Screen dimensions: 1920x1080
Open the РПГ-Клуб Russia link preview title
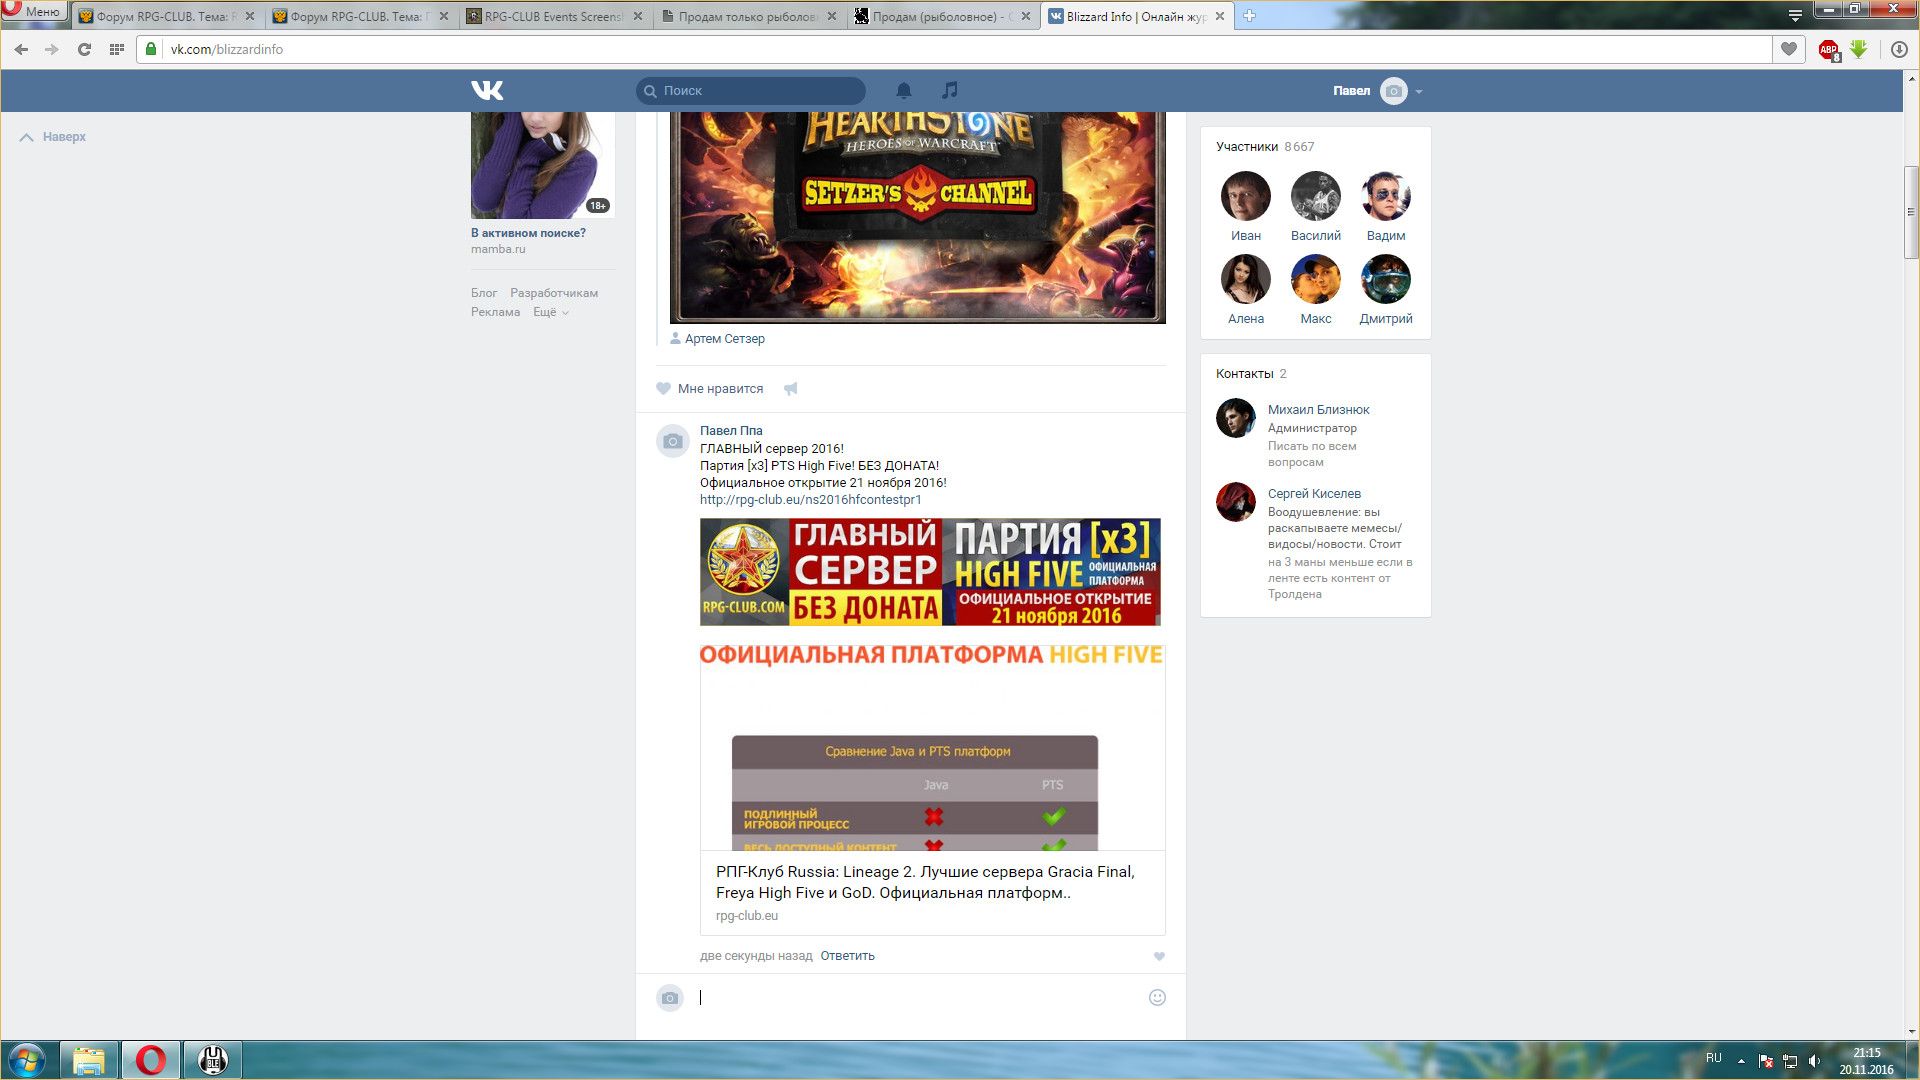[x=925, y=882]
